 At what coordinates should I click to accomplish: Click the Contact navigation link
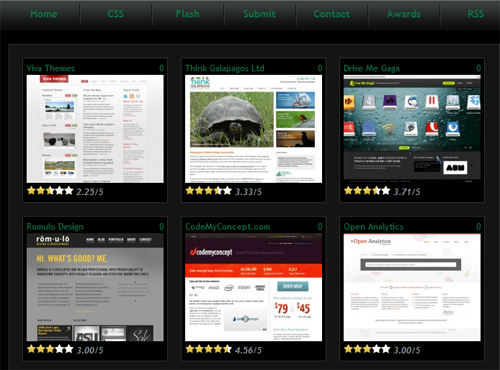tap(332, 14)
